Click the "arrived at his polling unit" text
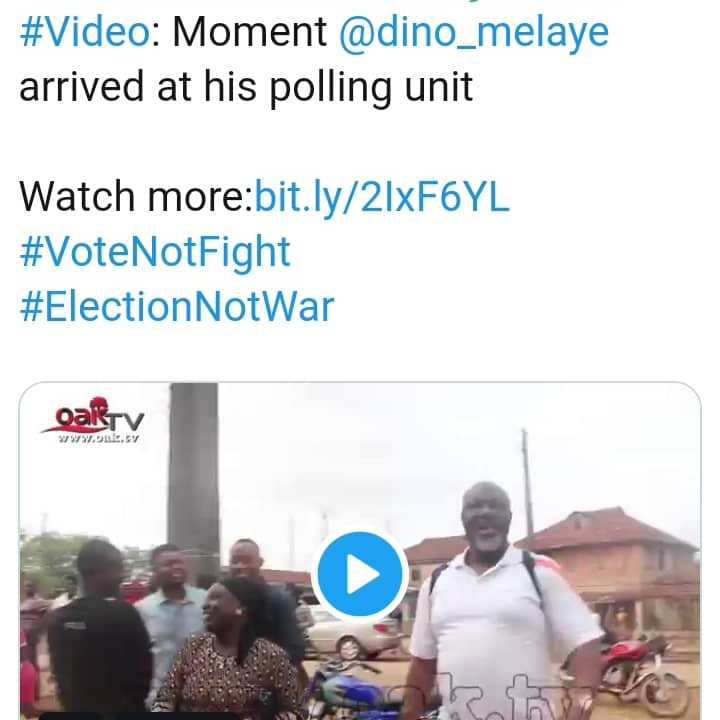This screenshot has width=720, height=720. [245, 88]
